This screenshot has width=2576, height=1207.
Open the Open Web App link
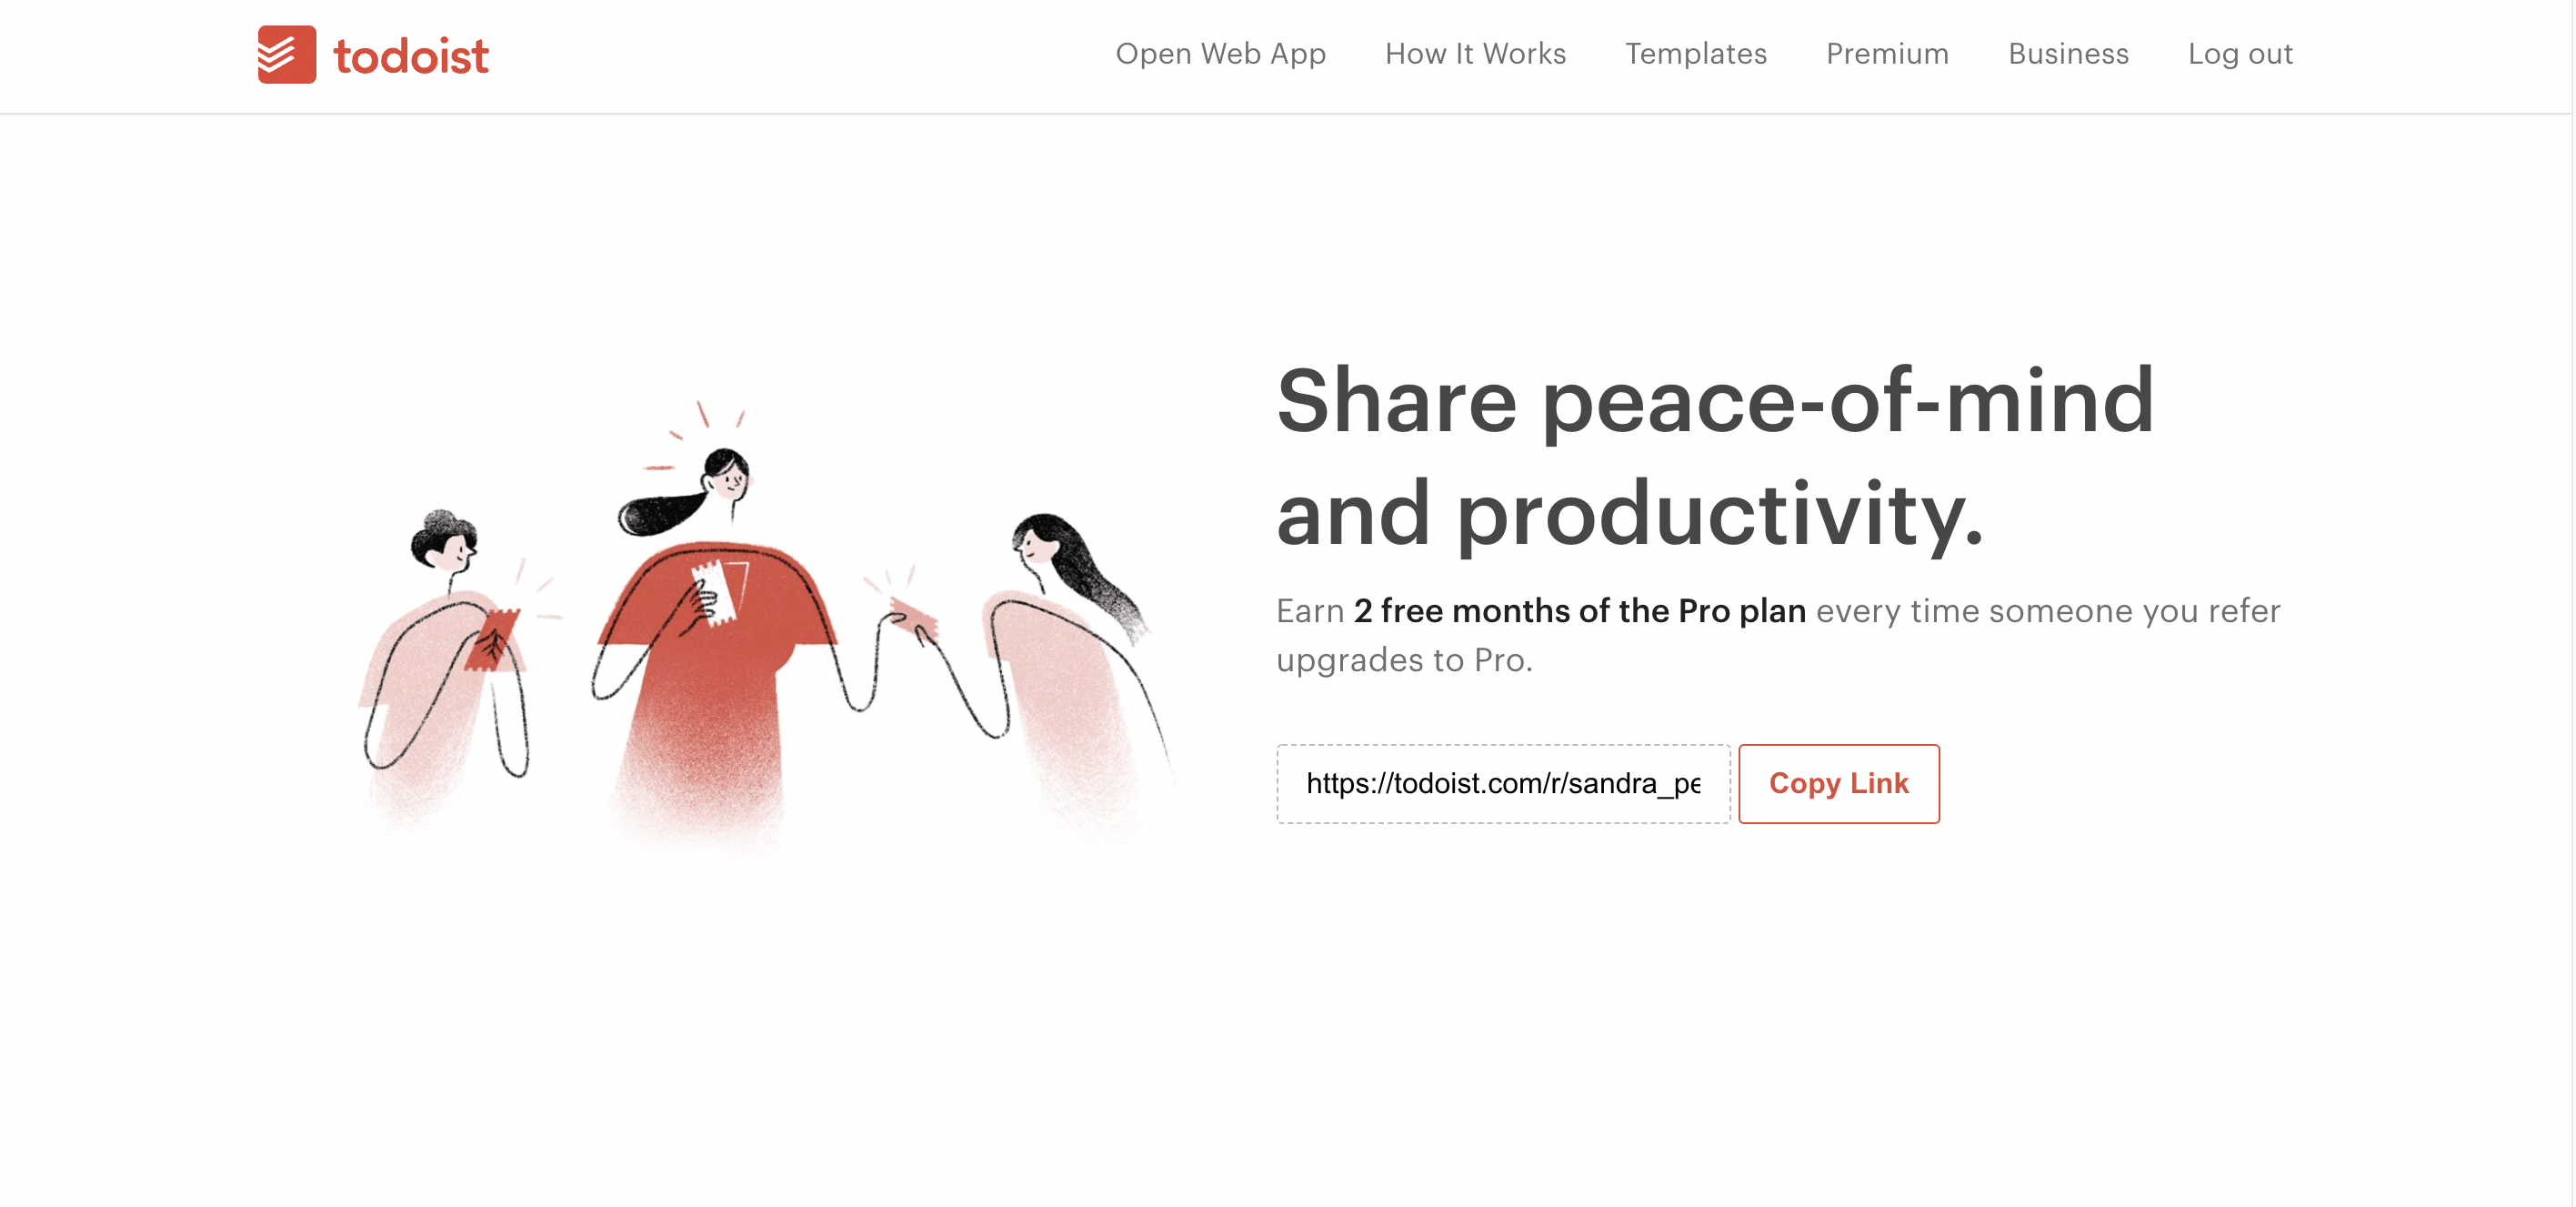pyautogui.click(x=1220, y=54)
